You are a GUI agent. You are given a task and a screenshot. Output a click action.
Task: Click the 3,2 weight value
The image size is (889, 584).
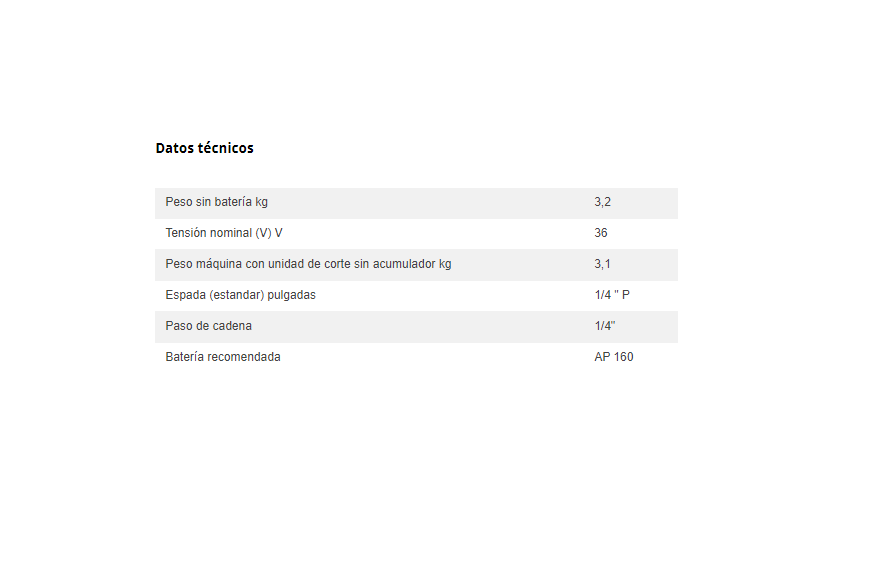click(602, 202)
